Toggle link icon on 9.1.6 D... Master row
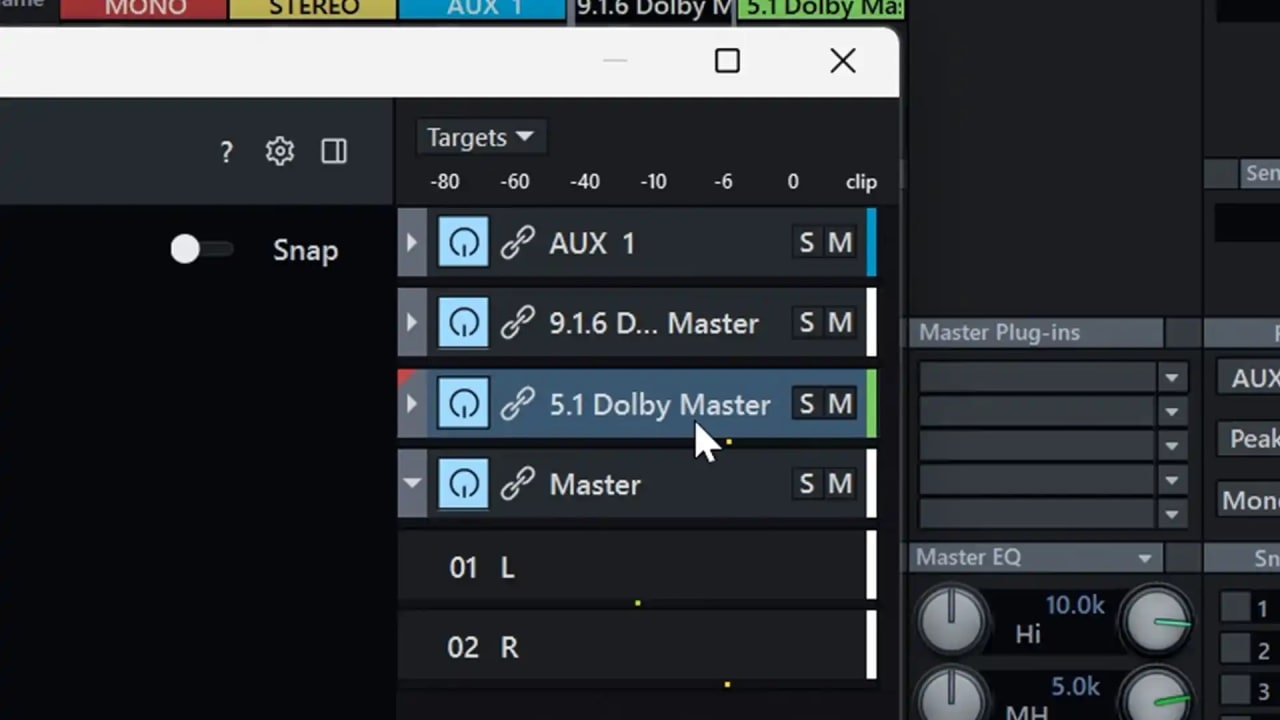Viewport: 1280px width, 720px height. (517, 323)
